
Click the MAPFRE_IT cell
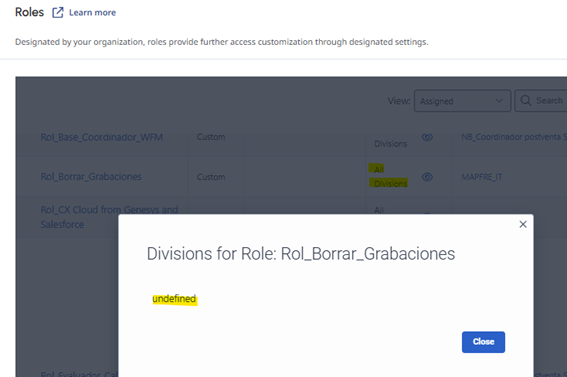tap(482, 177)
